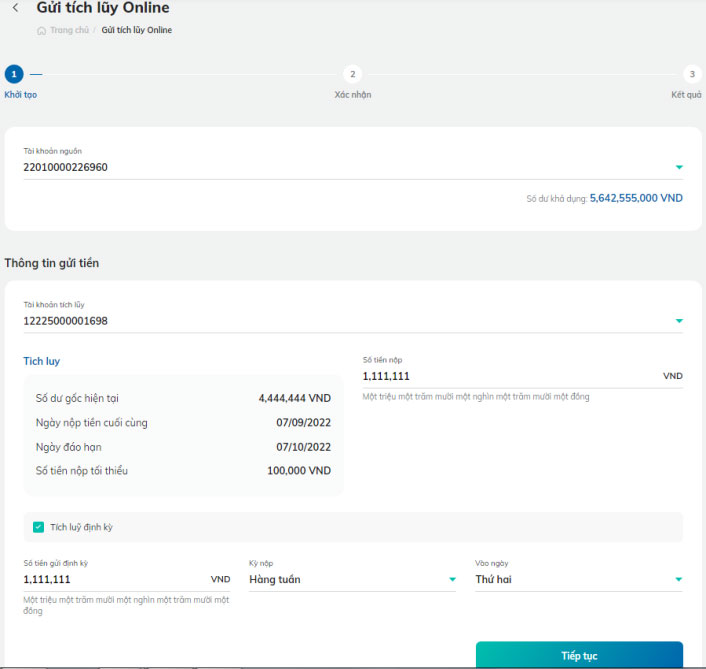This screenshot has height=669, width=706.
Task: Select step 1 Khởi tạo circle
Action: pyautogui.click(x=14, y=74)
